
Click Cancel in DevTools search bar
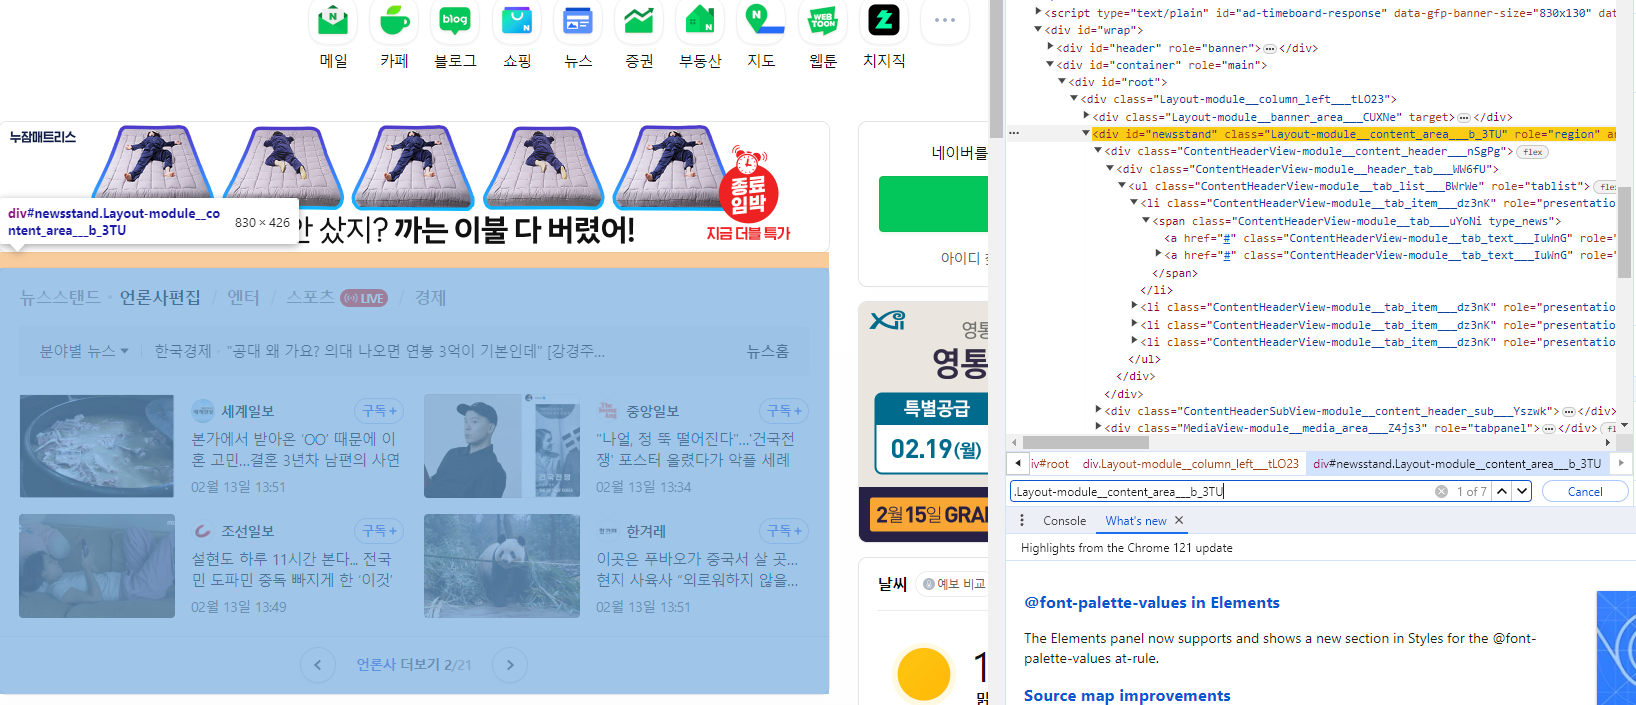coord(1585,491)
